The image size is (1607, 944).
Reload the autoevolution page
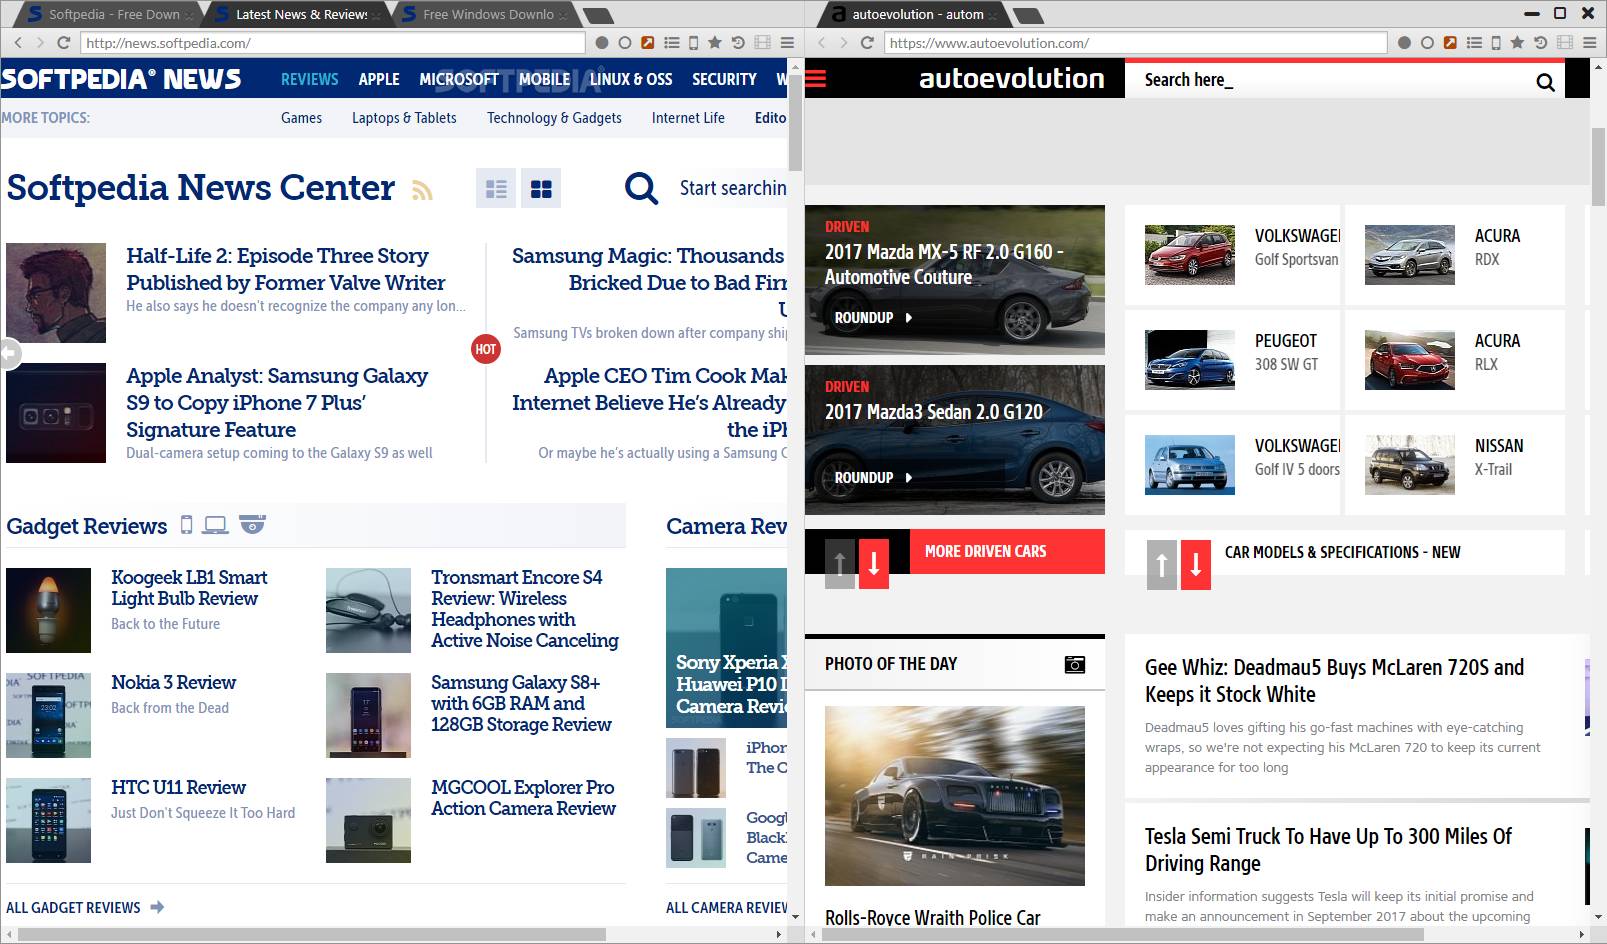click(x=867, y=43)
